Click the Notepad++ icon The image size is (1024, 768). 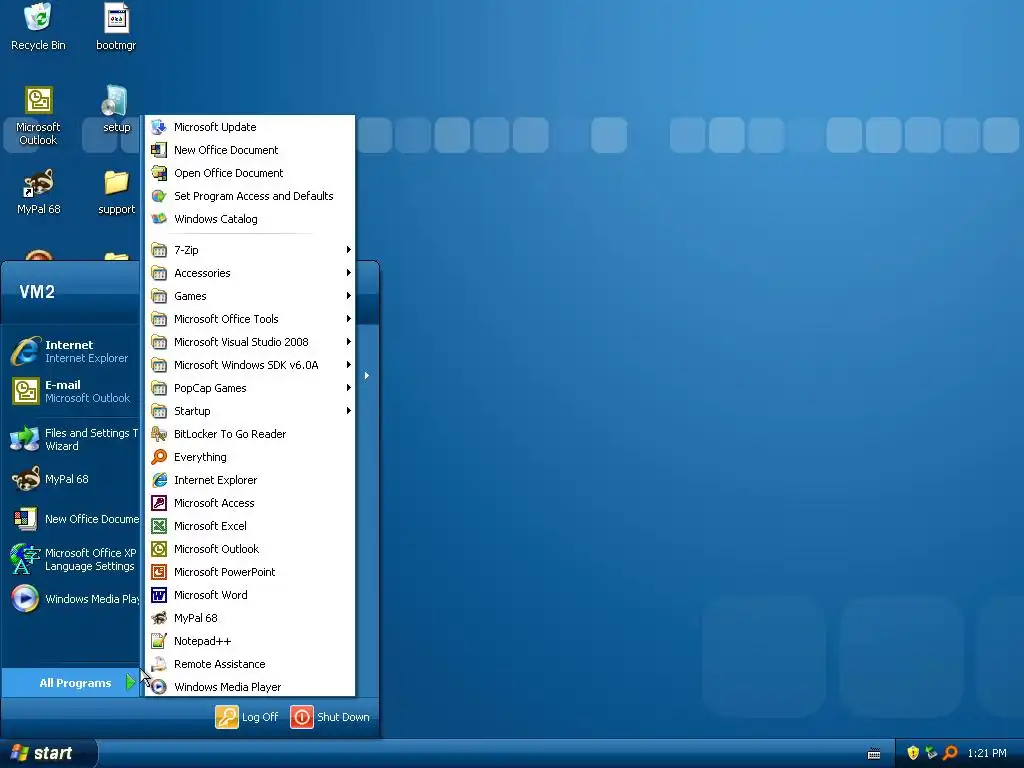[x=159, y=641]
